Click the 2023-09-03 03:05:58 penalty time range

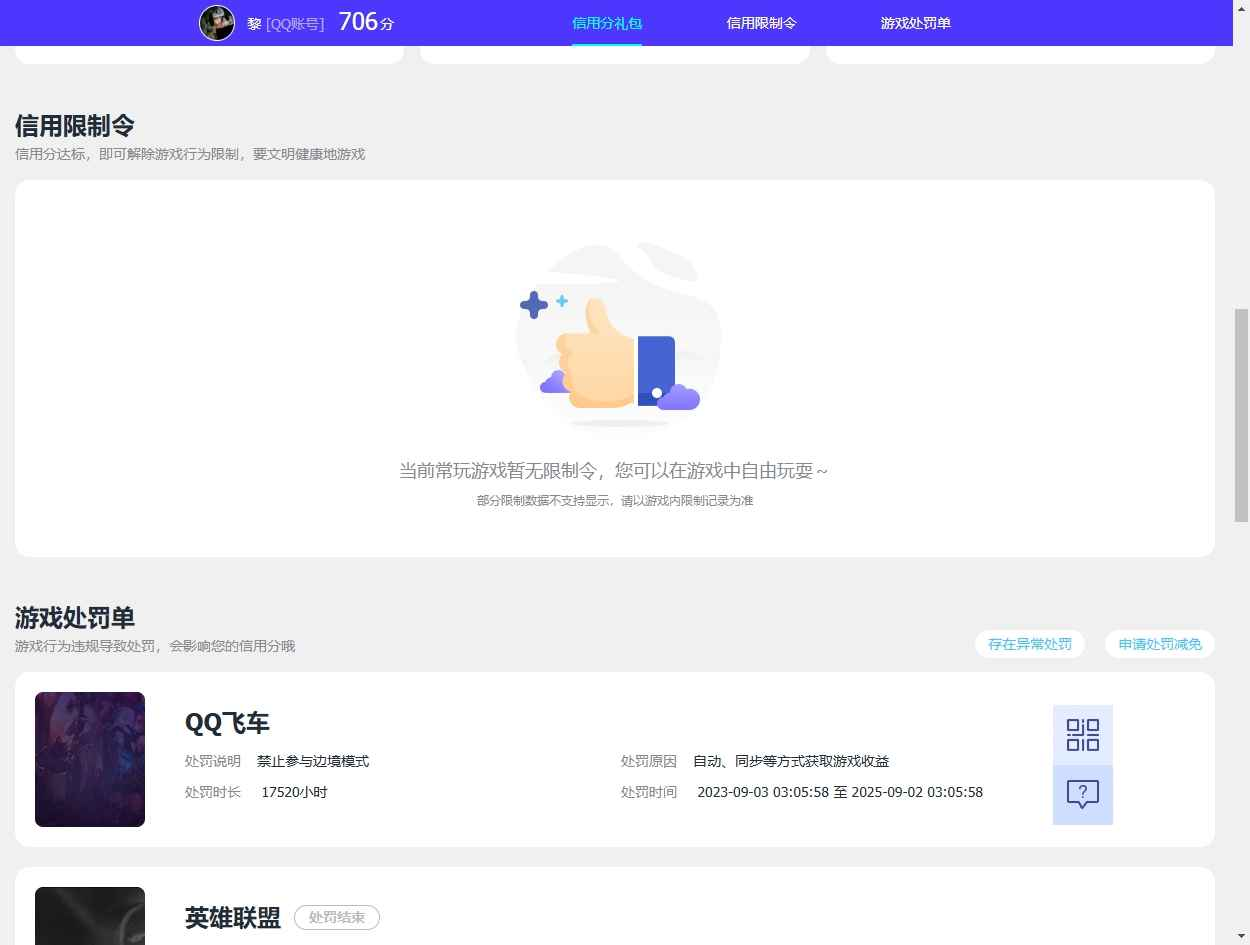[x=840, y=792]
